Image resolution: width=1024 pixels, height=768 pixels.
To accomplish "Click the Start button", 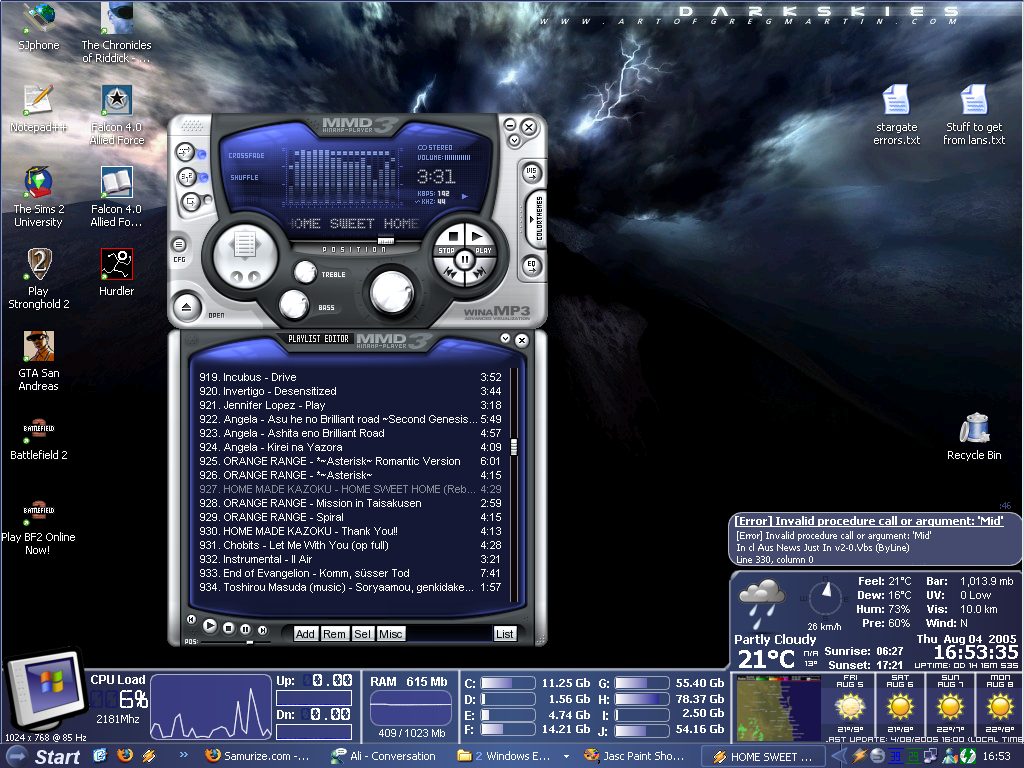I will pyautogui.click(x=46, y=756).
